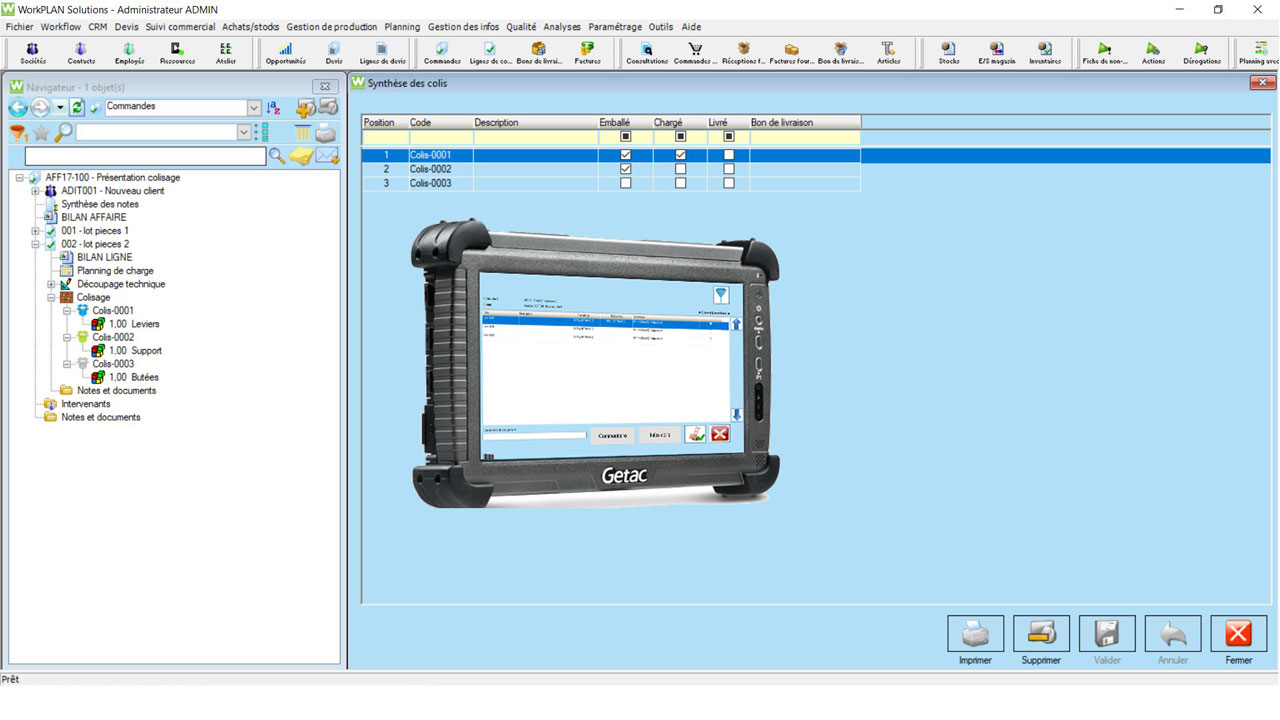This screenshot has height=720, width=1280.
Task: Click the Navigateur back arrow
Action: [18, 108]
